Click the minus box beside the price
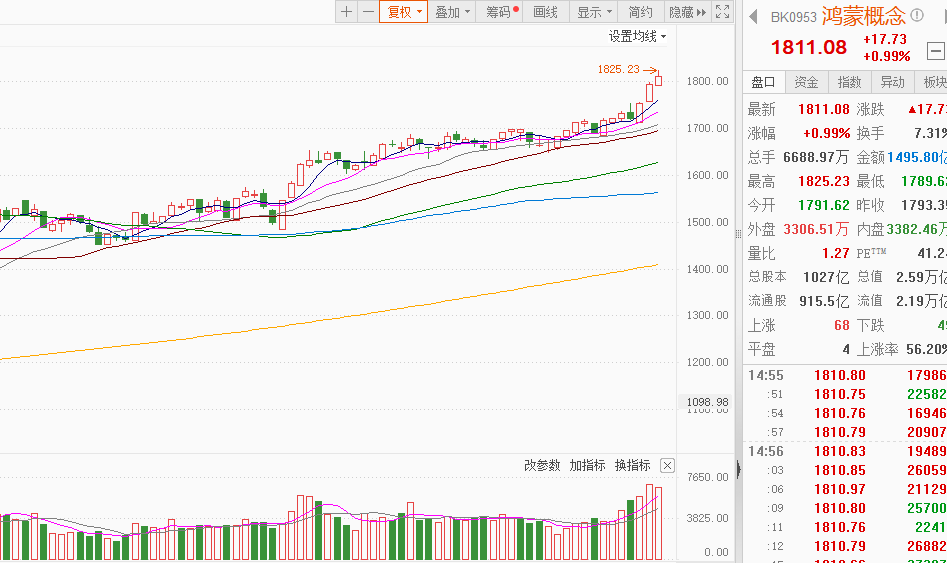This screenshot has height=563, width=947. tap(935, 49)
